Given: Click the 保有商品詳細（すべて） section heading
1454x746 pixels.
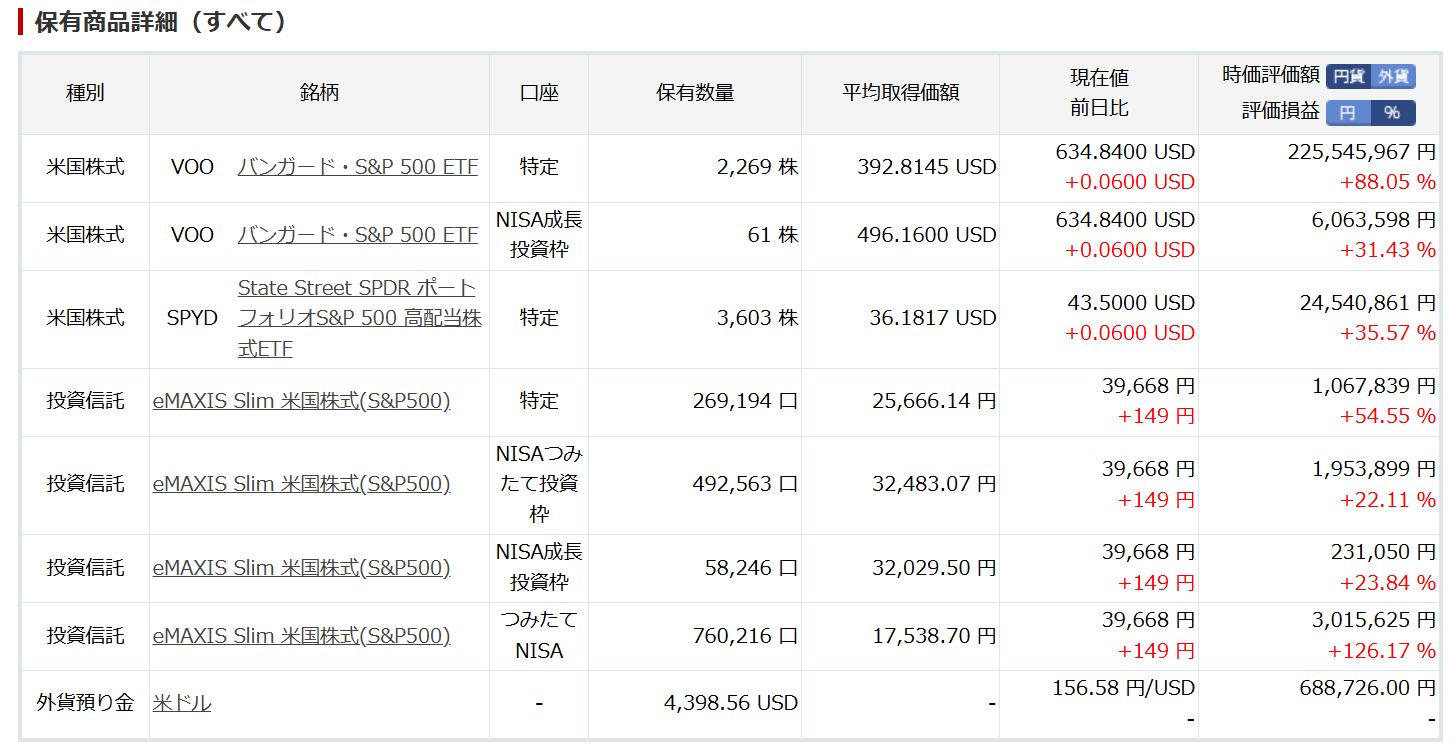Looking at the screenshot, I should pyautogui.click(x=160, y=22).
